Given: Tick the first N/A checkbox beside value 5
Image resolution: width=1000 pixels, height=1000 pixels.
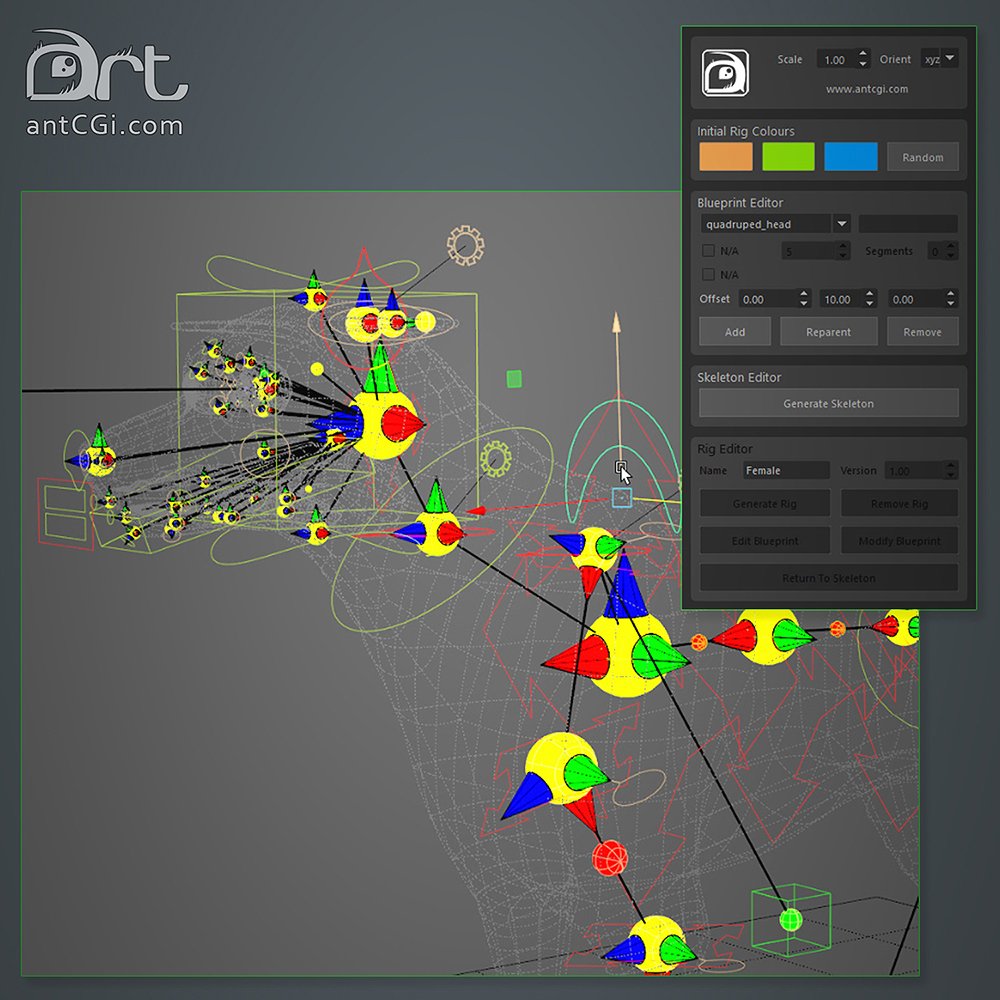Looking at the screenshot, I should click(x=708, y=251).
